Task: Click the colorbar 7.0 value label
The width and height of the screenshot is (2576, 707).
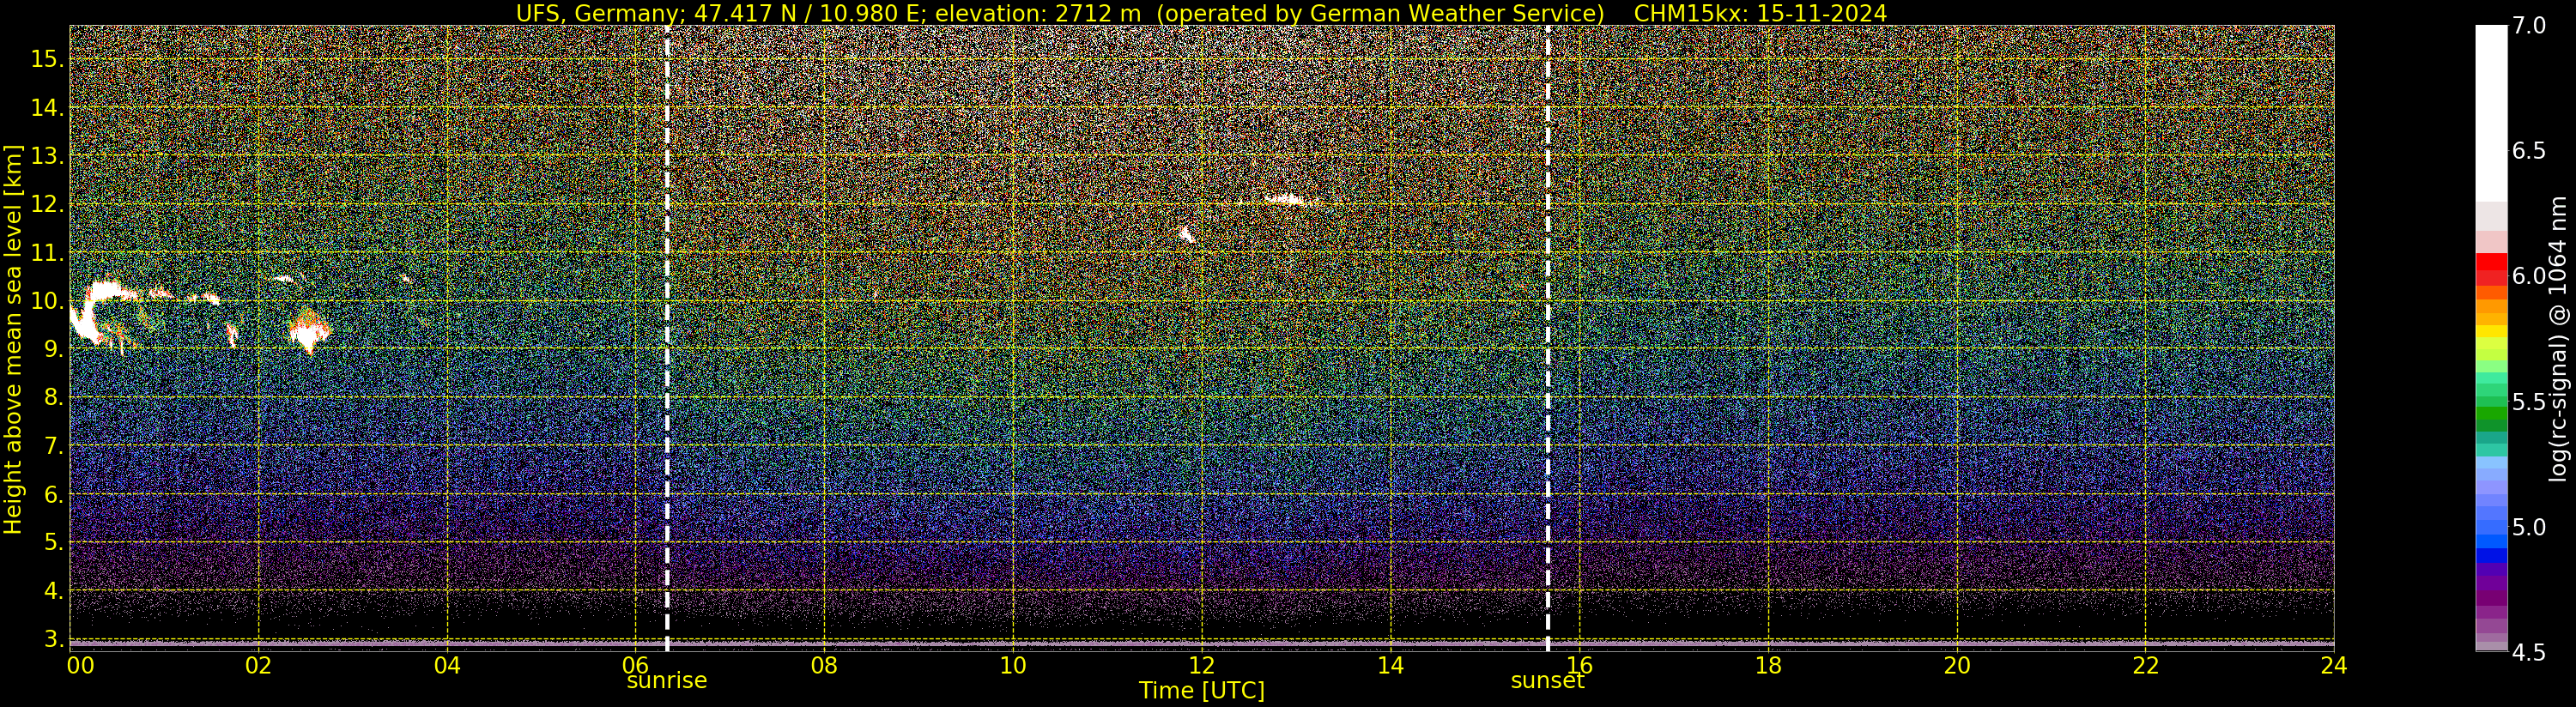Action: 2529,26
